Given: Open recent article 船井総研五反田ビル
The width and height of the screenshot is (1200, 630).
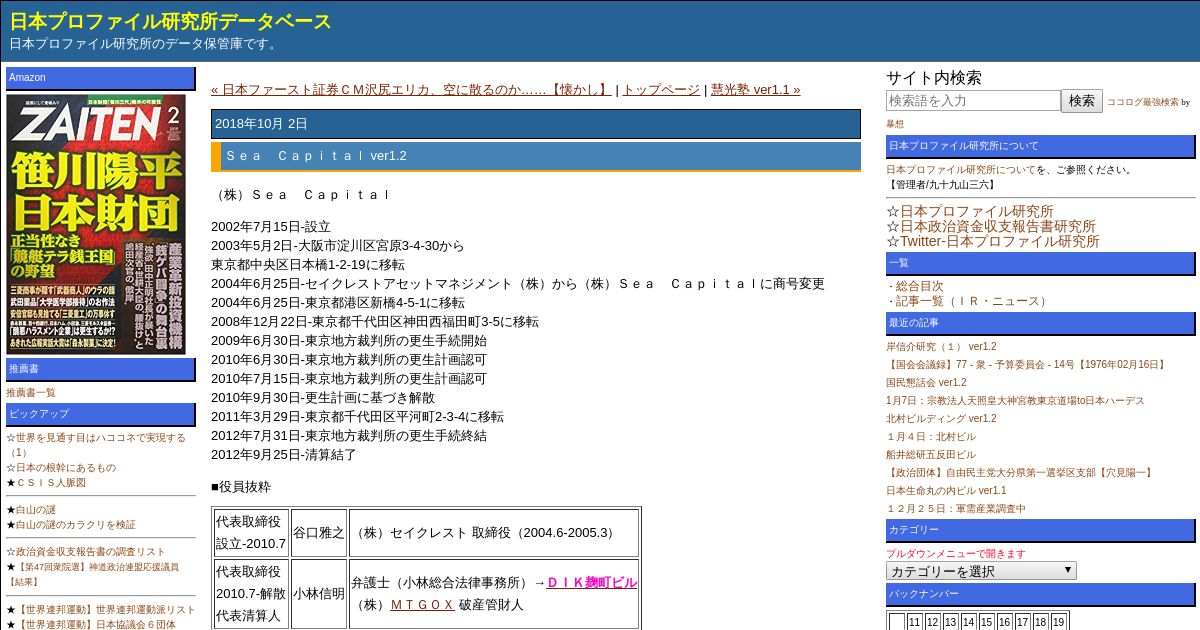Looking at the screenshot, I should click(931, 455).
